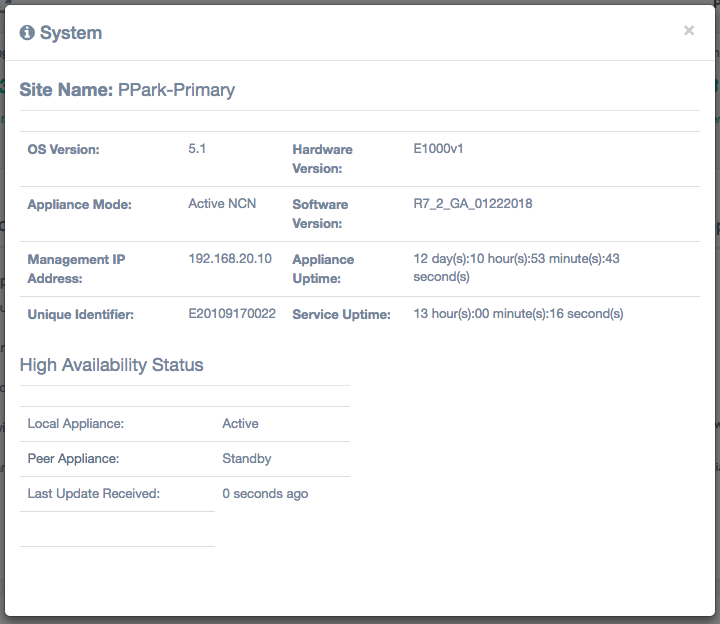720x624 pixels.
Task: Click the Local Appliance label
Action: point(76,424)
